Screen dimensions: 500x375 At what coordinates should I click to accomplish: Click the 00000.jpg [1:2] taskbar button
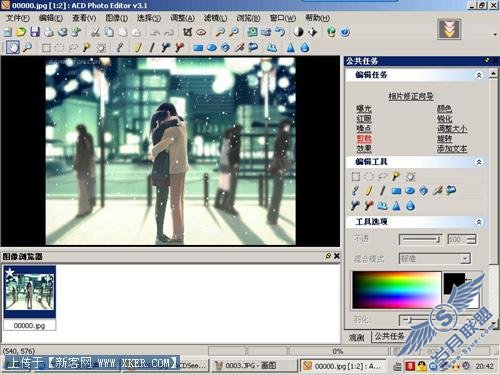[x=343, y=366]
